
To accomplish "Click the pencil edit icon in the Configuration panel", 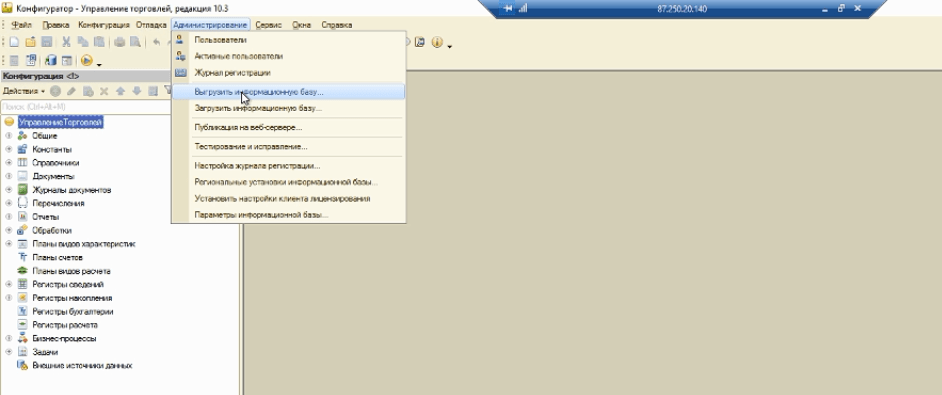I will coord(71,91).
